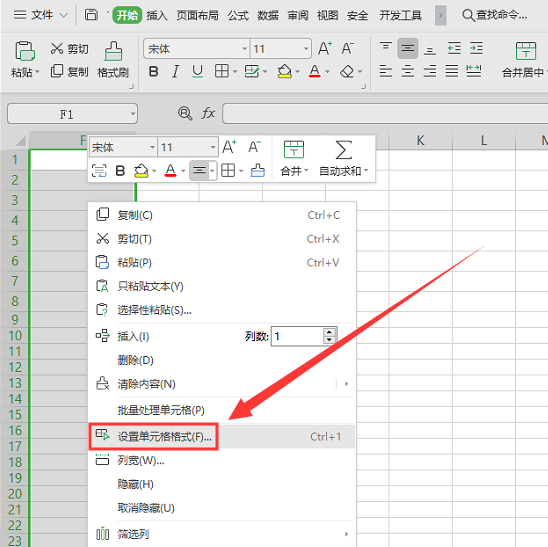Open the Name Box dropdown showing F1
Screen dimensions: 548x547
133,114
